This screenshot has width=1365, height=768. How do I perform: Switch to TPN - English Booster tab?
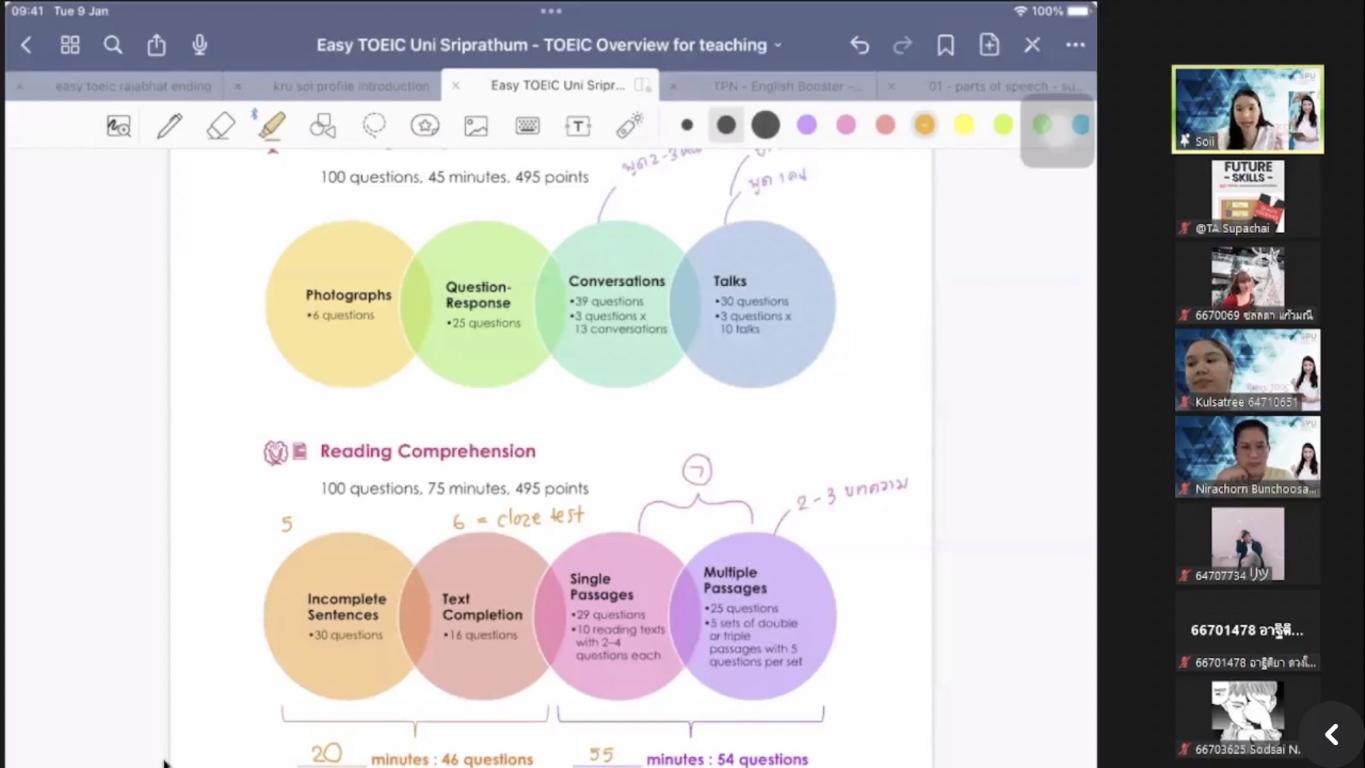pyautogui.click(x=787, y=87)
